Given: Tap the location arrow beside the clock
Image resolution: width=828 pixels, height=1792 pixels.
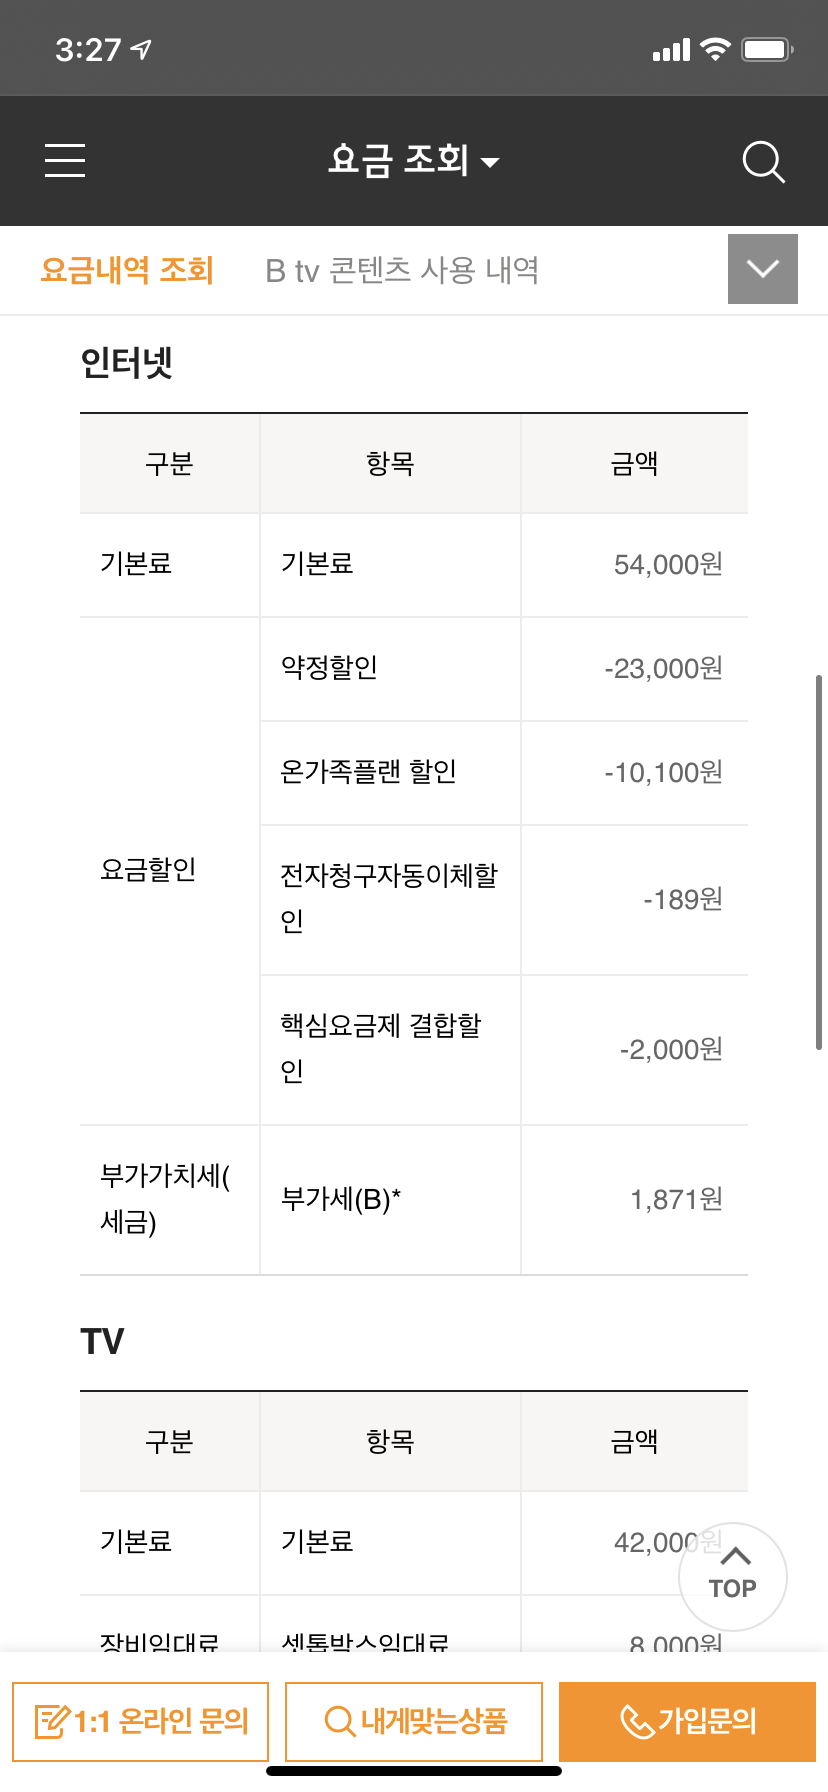Looking at the screenshot, I should pos(141,49).
